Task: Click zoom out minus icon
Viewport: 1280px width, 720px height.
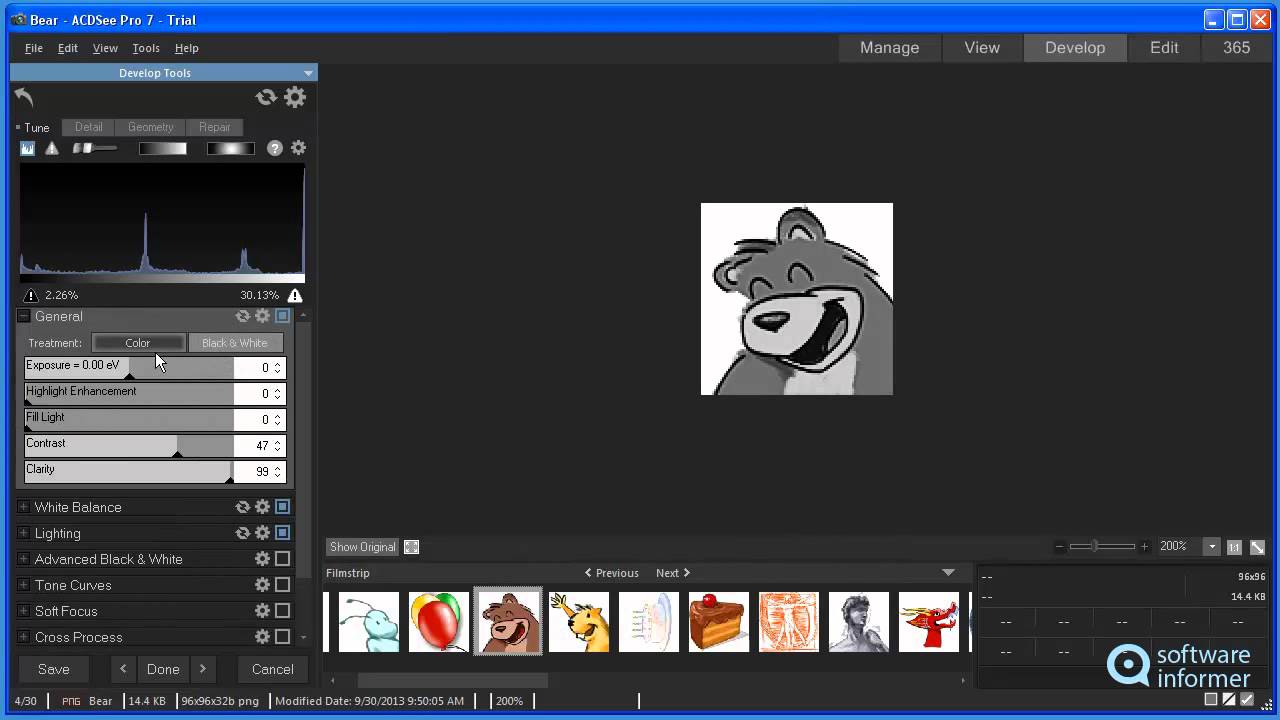Action: [x=1059, y=547]
